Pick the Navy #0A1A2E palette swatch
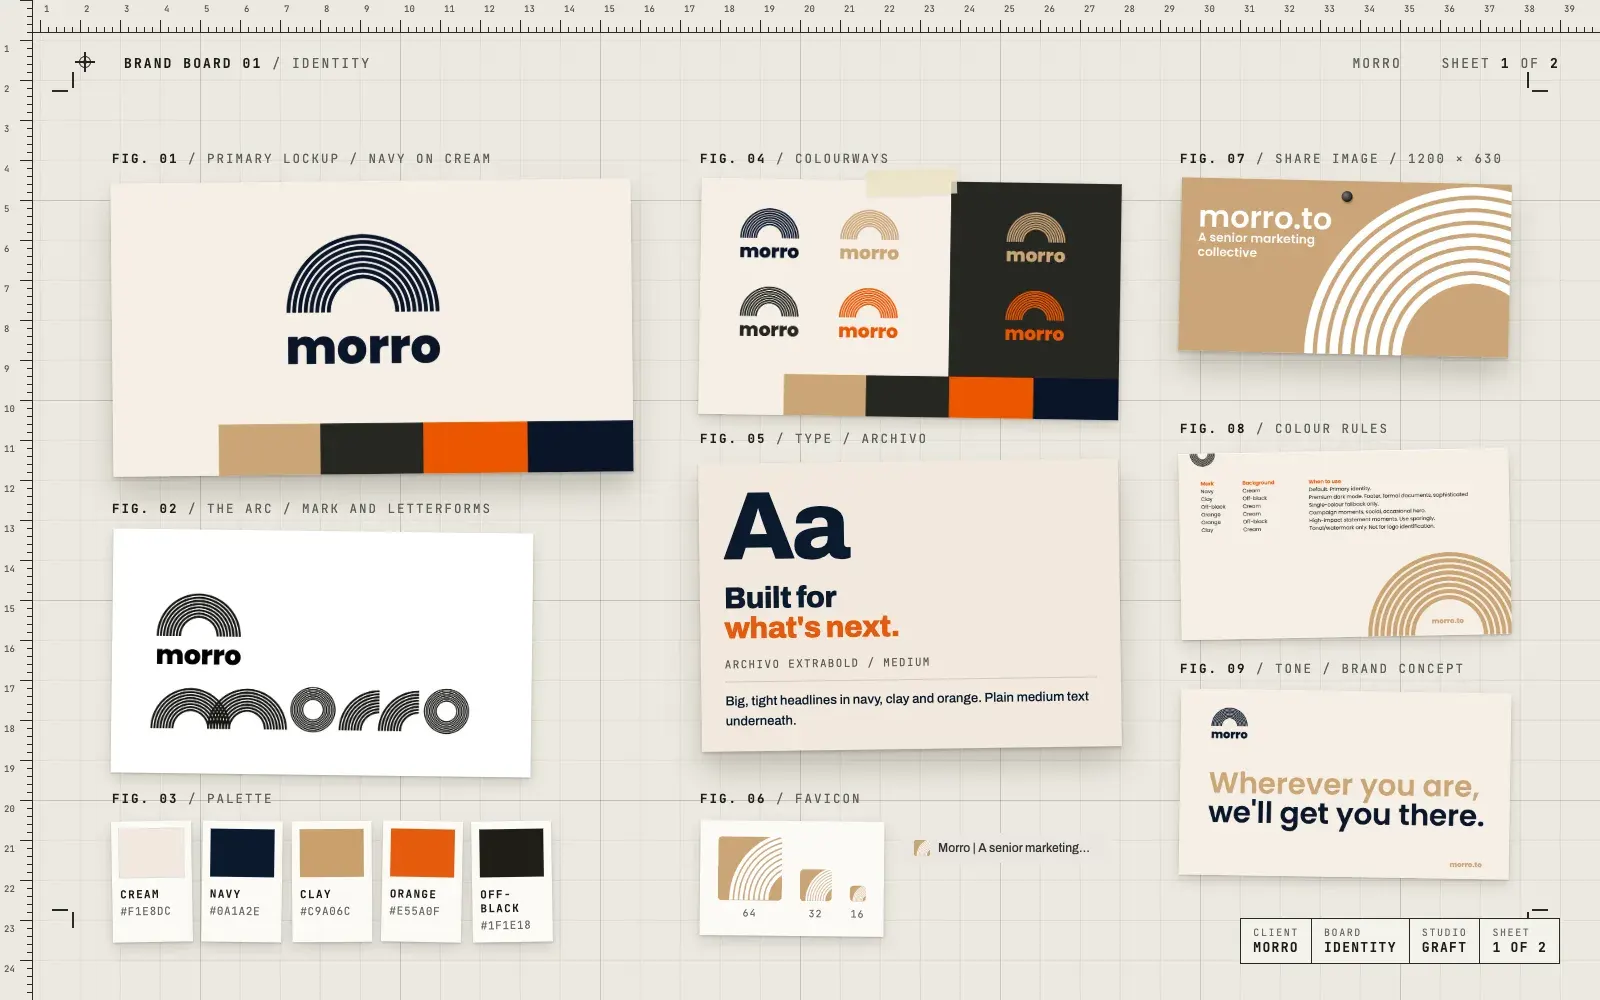1600x1000 pixels. pyautogui.click(x=242, y=881)
